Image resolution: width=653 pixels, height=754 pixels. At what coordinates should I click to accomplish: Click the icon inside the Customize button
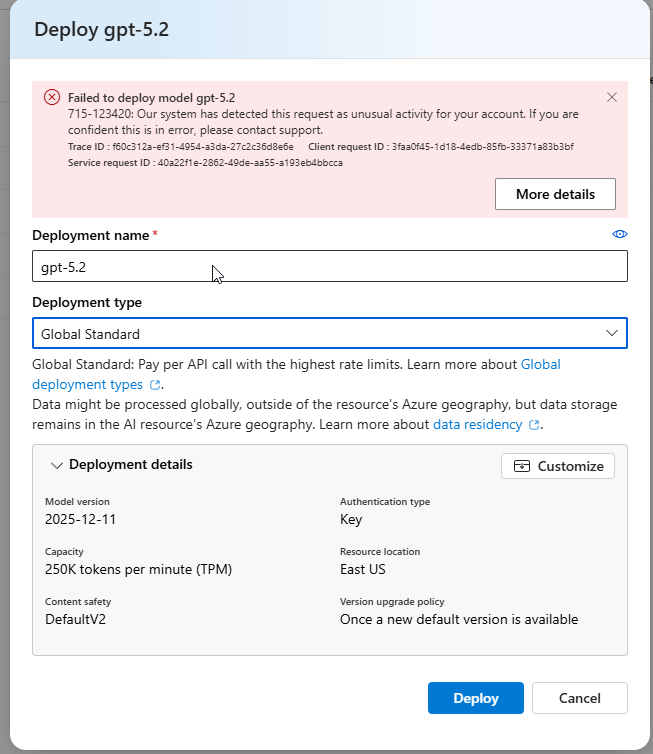pyautogui.click(x=522, y=466)
